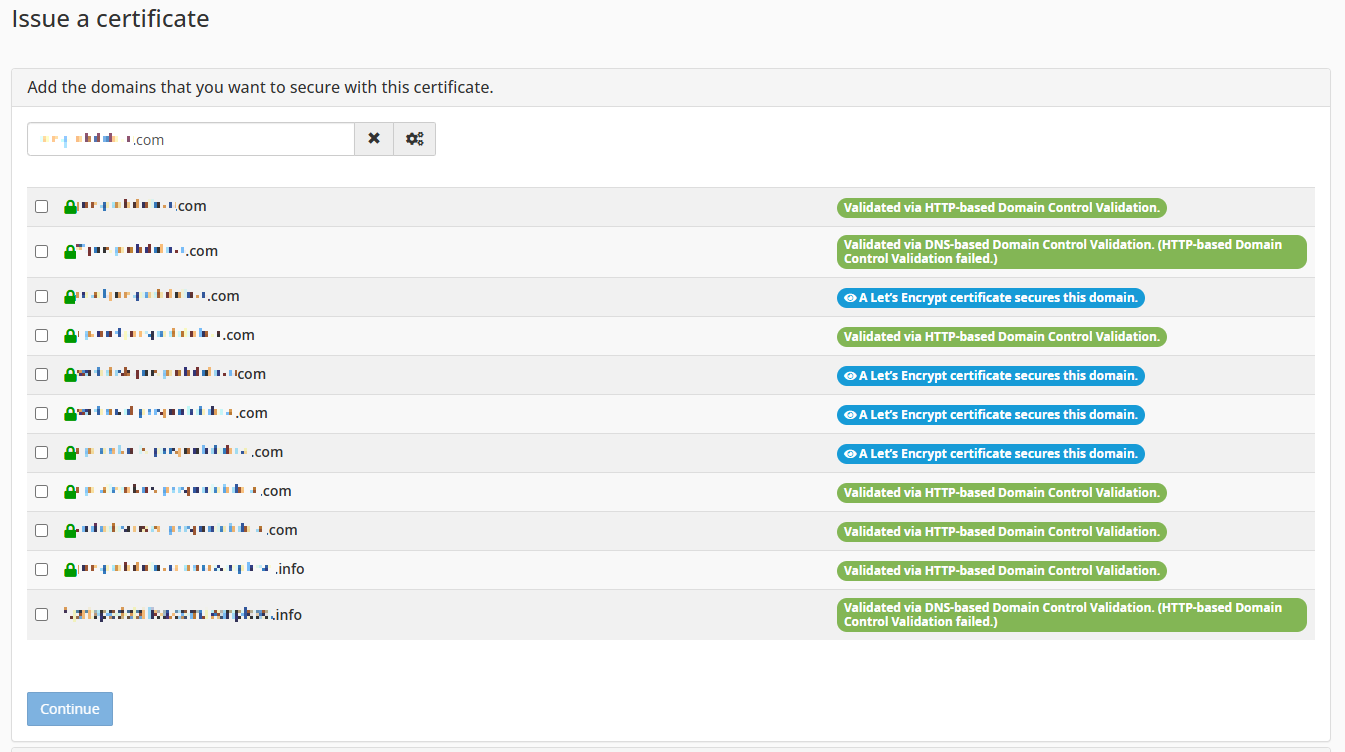Click the Continue button
The height and width of the screenshot is (752, 1345).
(x=70, y=709)
